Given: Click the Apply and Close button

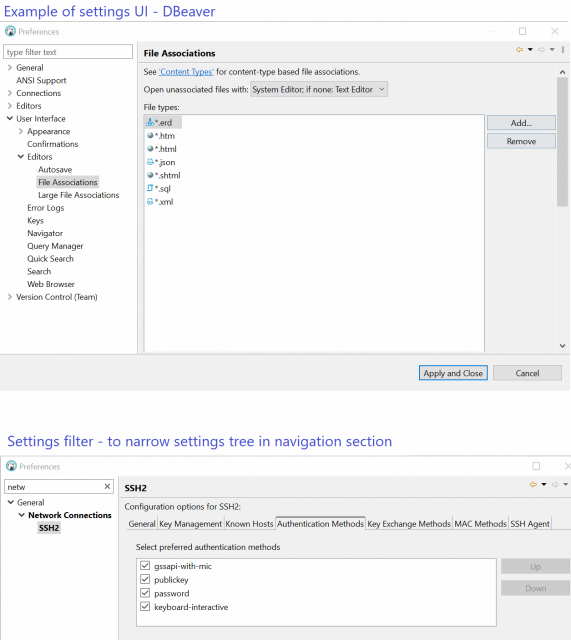Looking at the screenshot, I should coord(453,373).
